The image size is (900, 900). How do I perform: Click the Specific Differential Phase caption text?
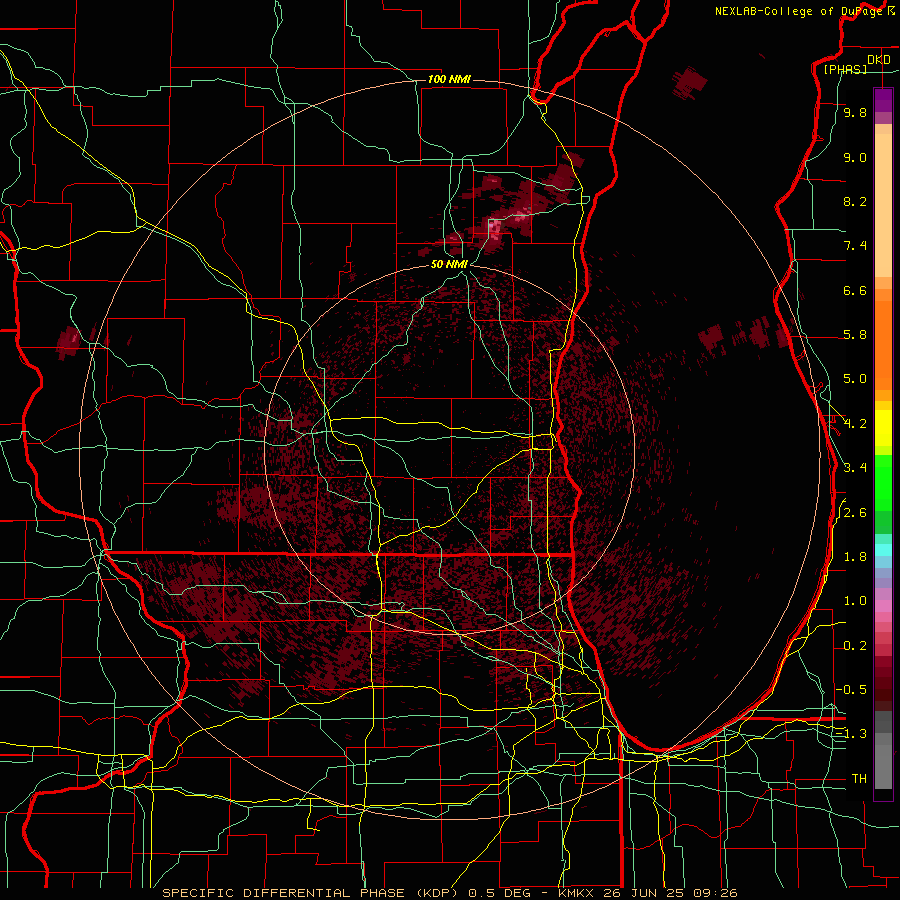click(x=450, y=893)
